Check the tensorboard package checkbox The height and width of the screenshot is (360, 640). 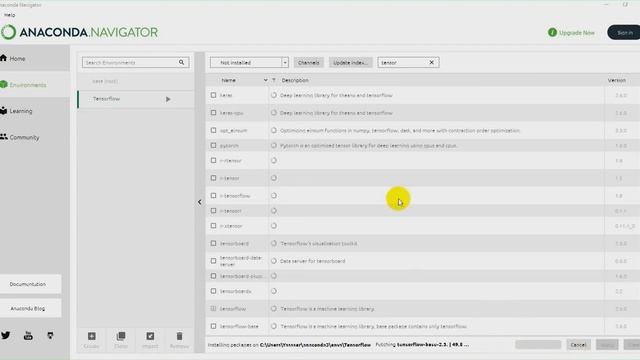coord(213,243)
